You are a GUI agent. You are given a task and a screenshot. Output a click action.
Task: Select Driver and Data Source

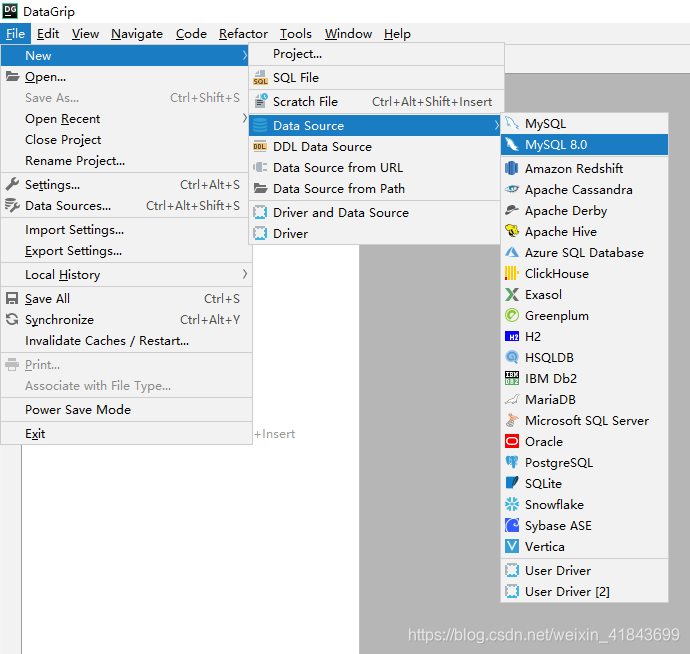click(374, 213)
